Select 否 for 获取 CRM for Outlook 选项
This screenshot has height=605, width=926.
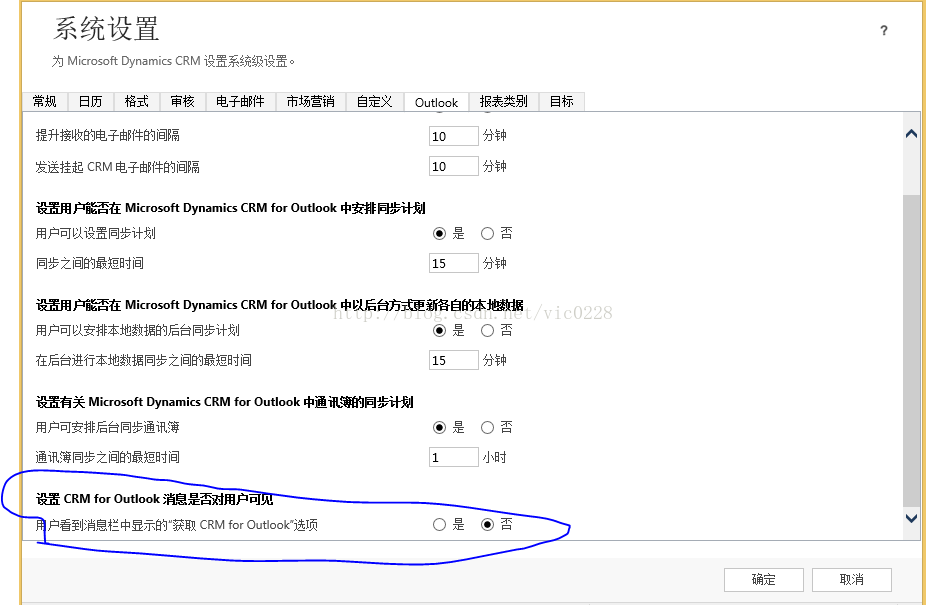[x=487, y=525]
